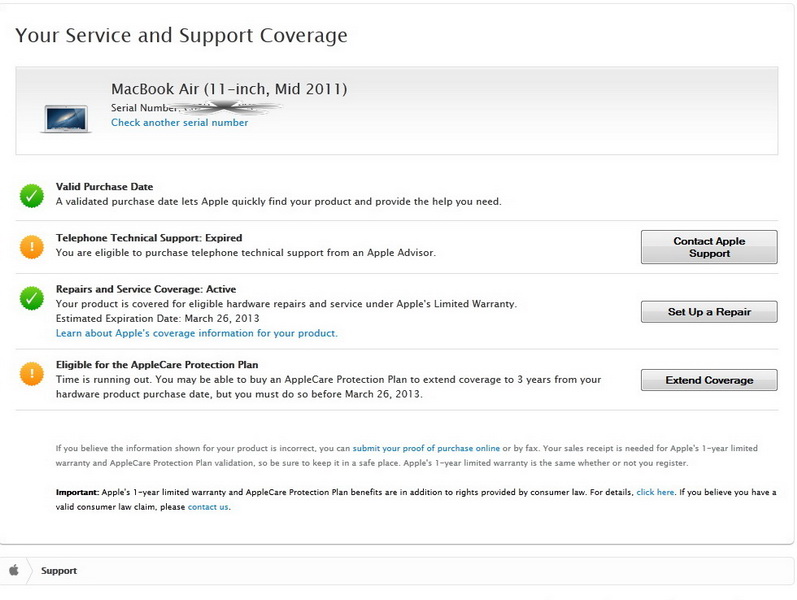Follow the submit your proof of purchase online link
Image resolution: width=797 pixels, height=600 pixels.
[426, 448]
